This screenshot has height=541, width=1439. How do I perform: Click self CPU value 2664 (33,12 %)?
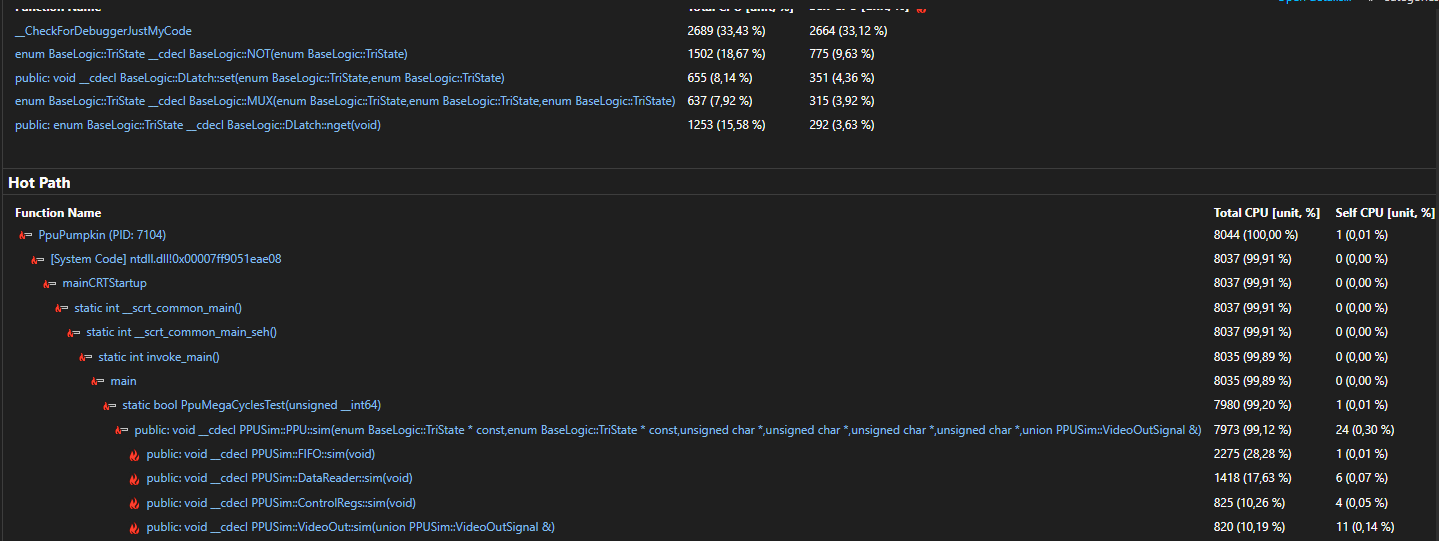click(849, 31)
